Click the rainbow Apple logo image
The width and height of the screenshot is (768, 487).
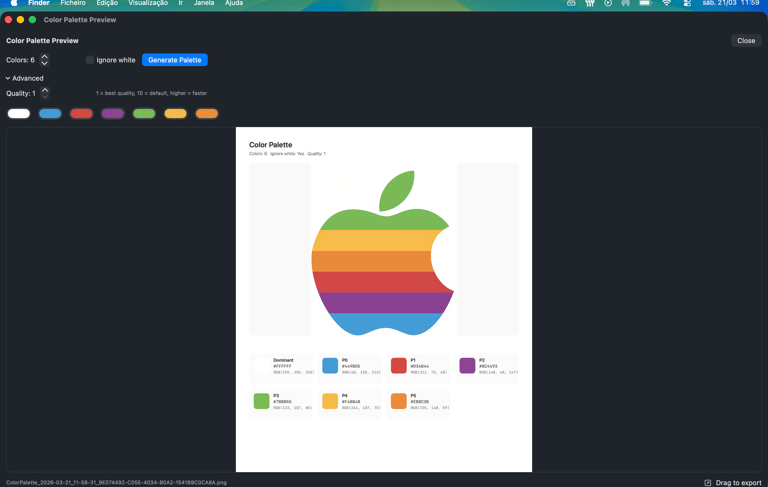[x=383, y=253]
